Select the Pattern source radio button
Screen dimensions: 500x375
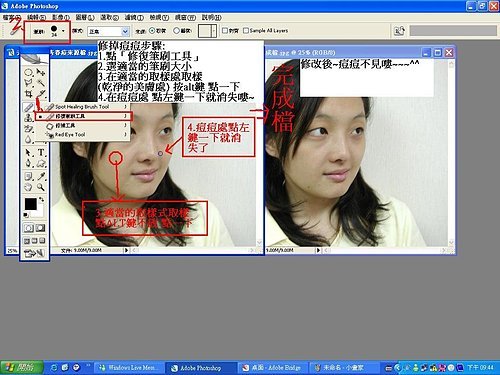pos(176,31)
